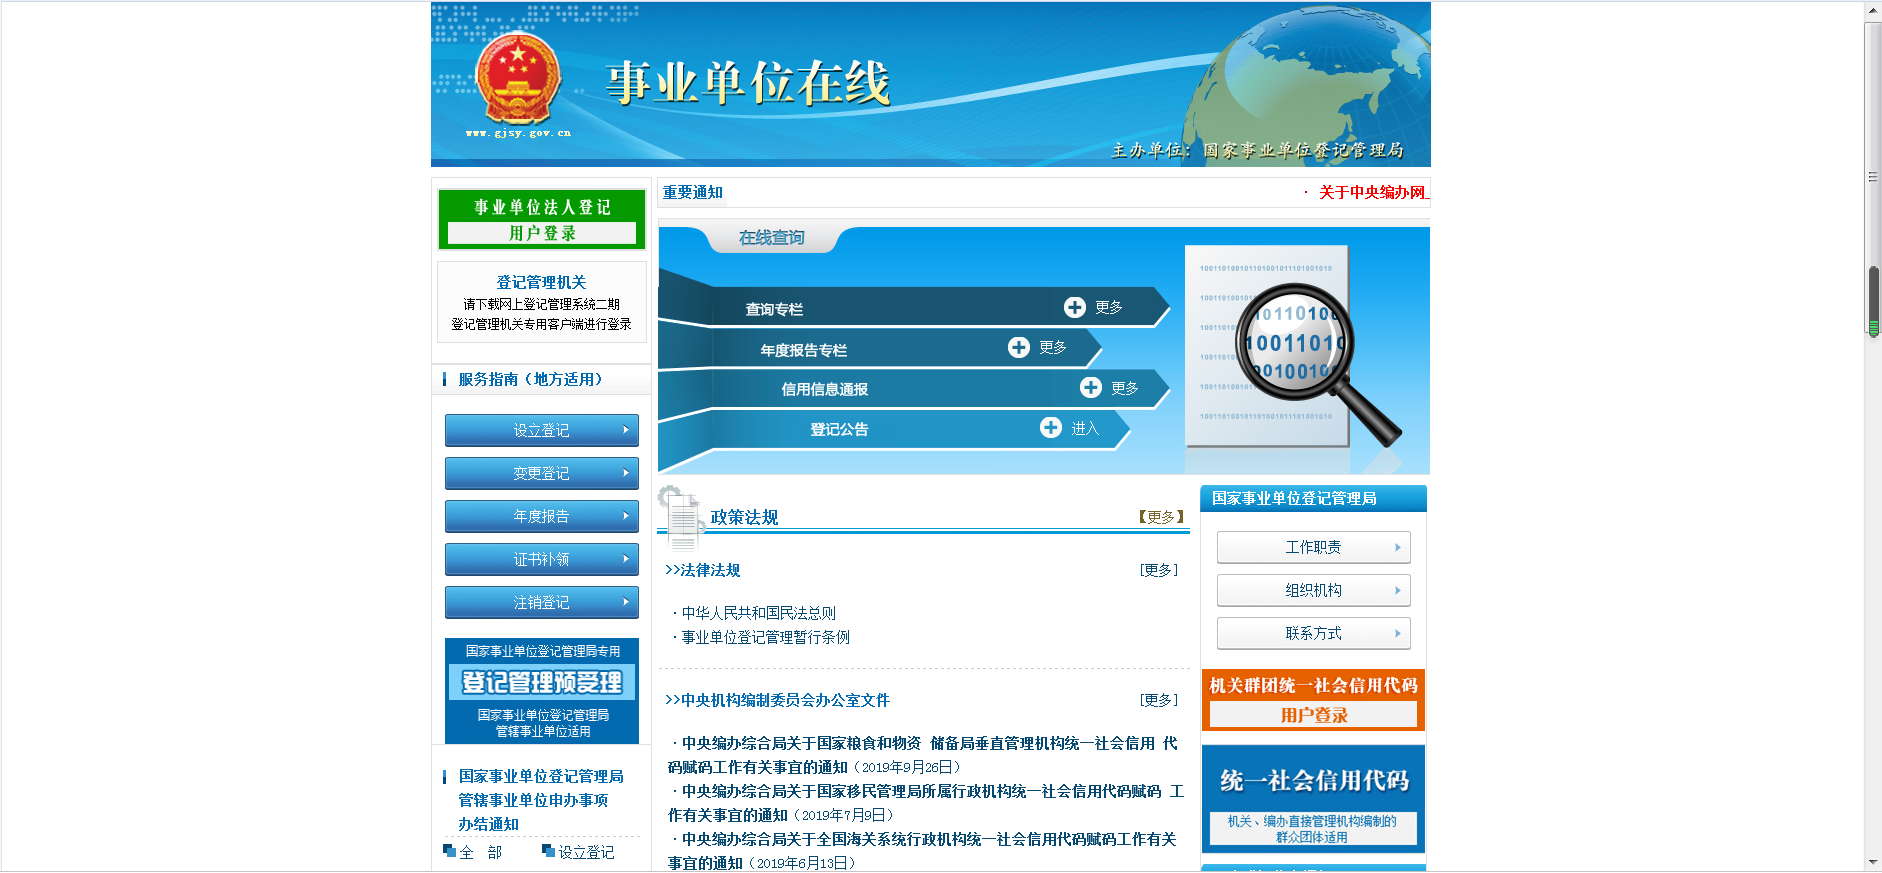Viewport: 1882px width, 873px height.
Task: Click the arrow on the 注销登记 button
Action: pyautogui.click(x=626, y=602)
